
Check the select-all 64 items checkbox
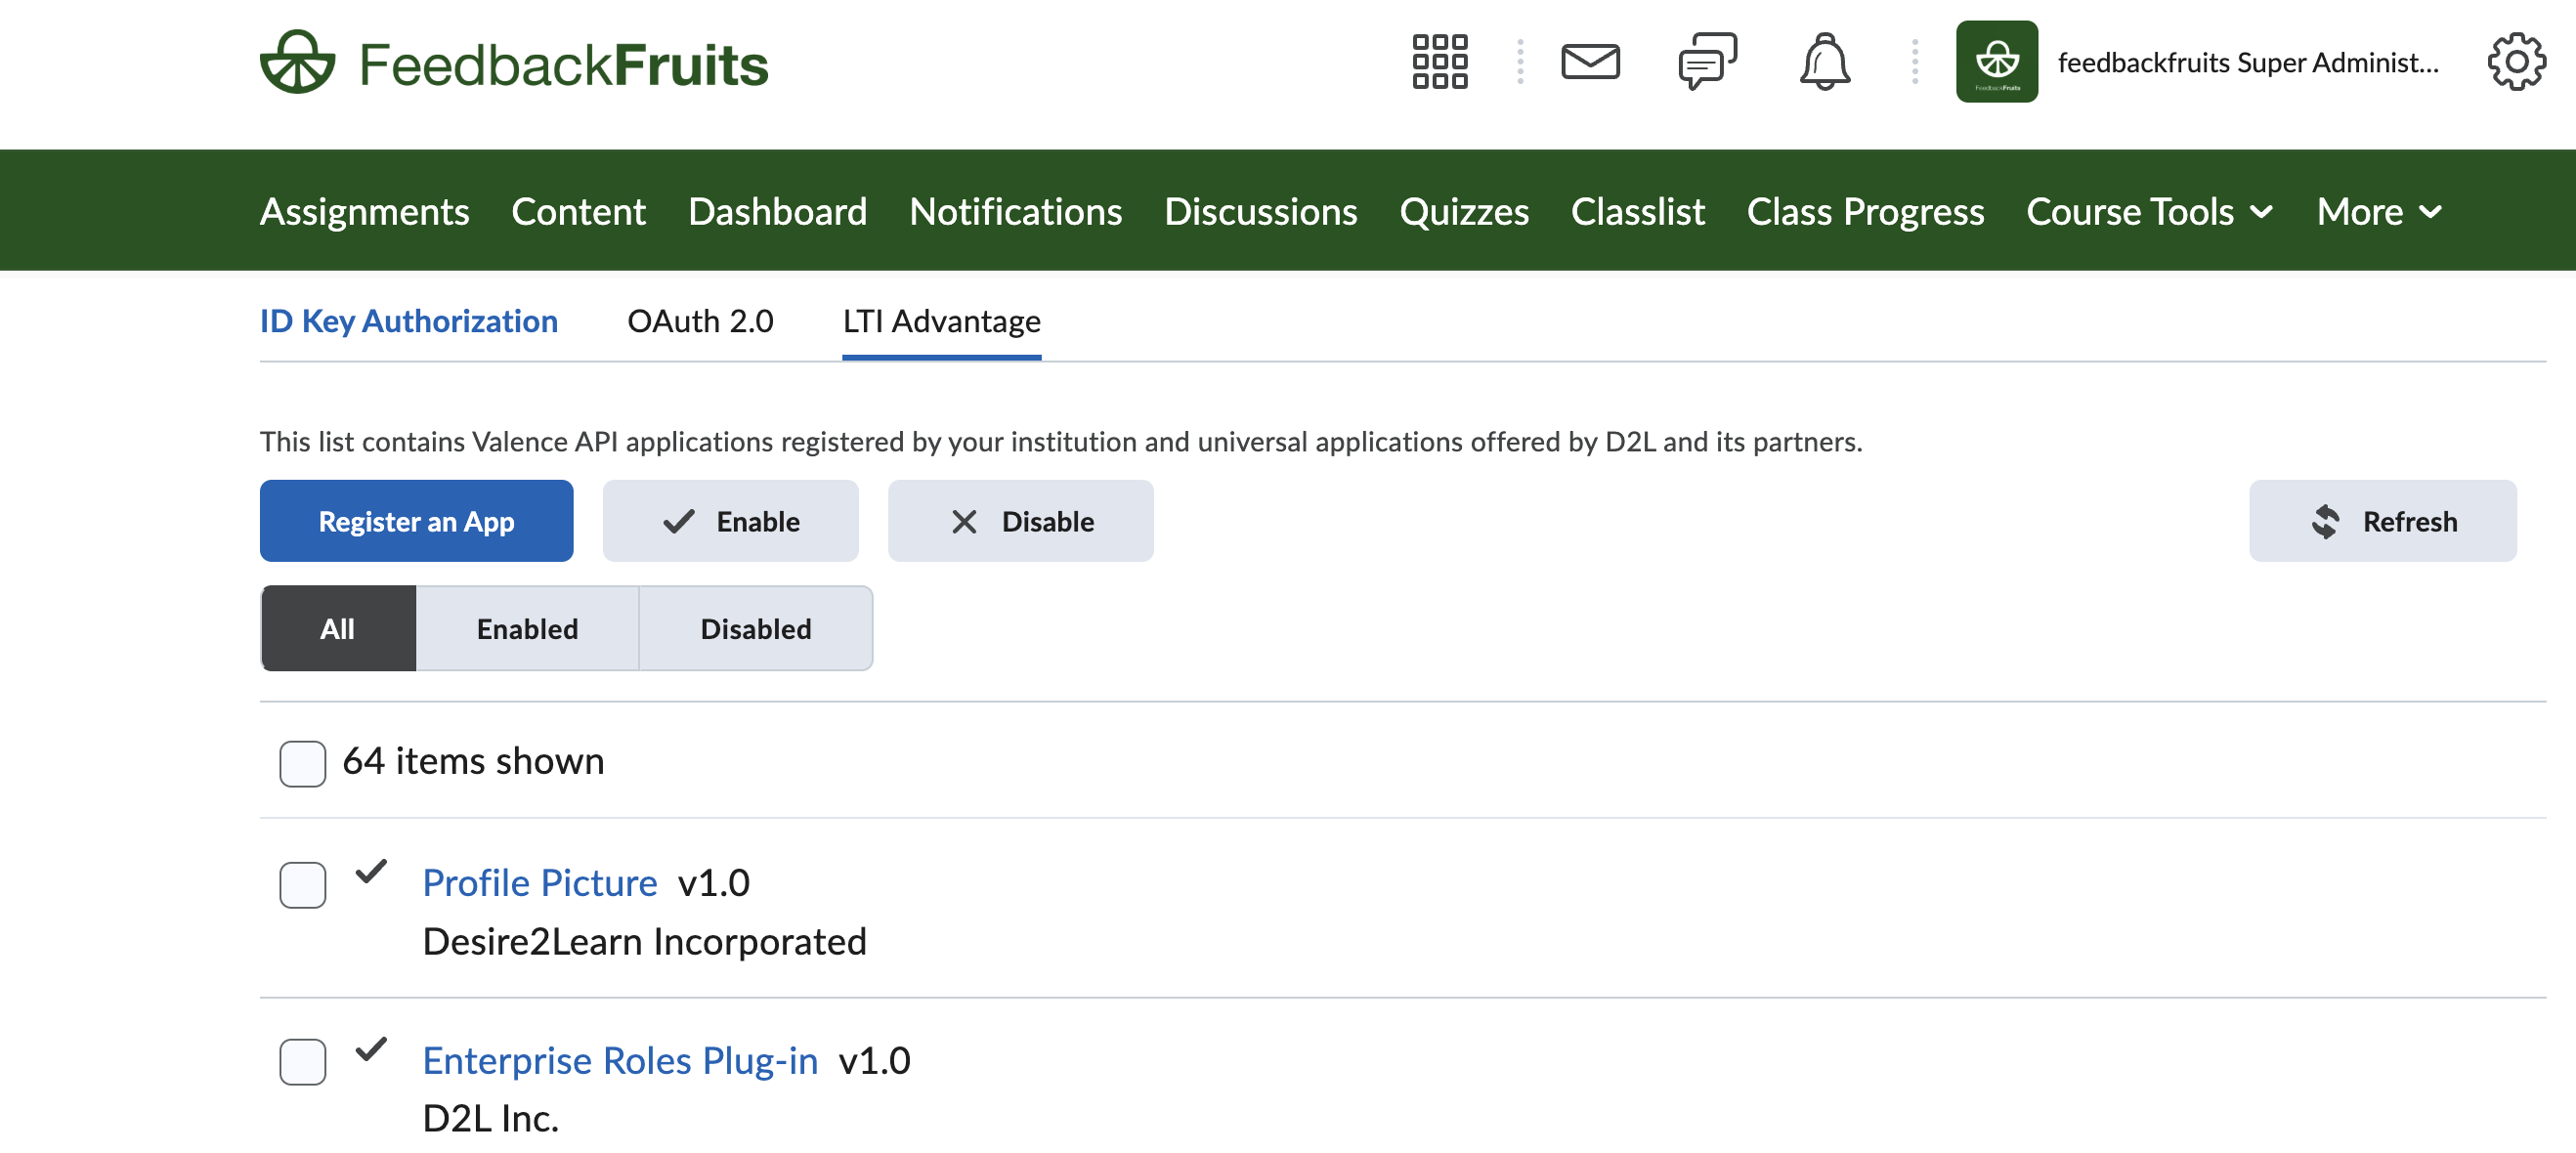(x=302, y=763)
